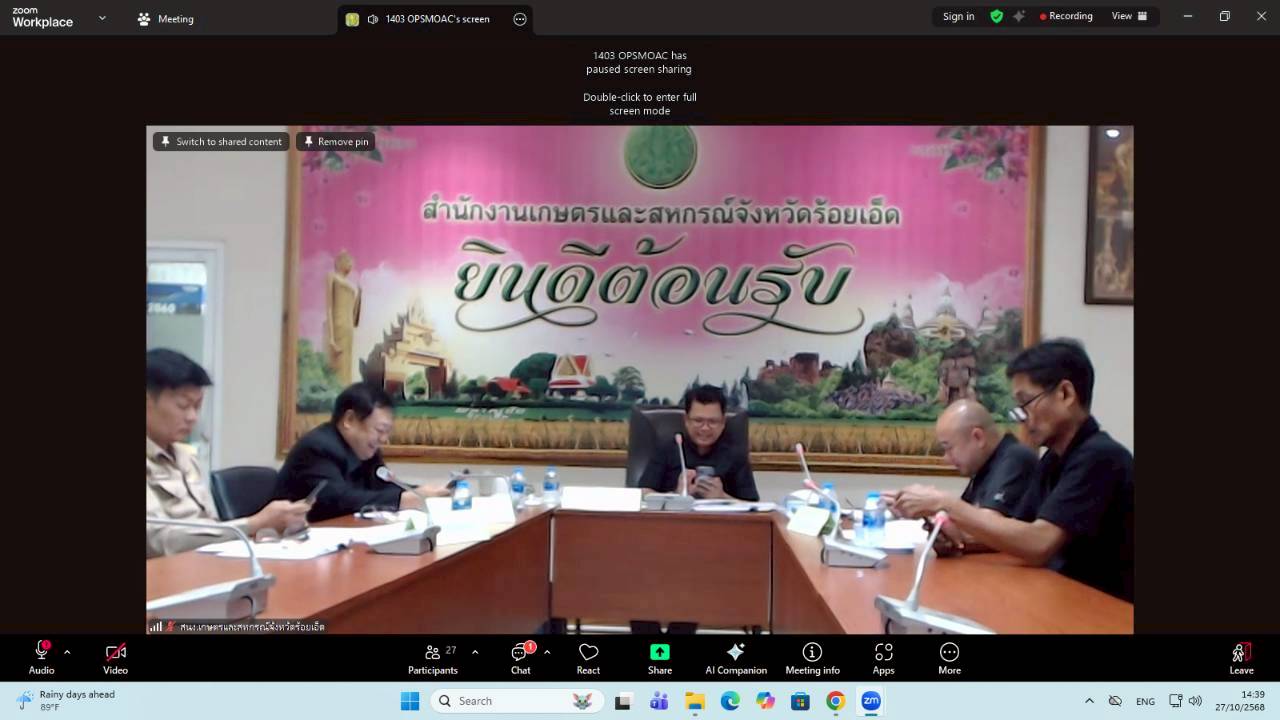Expand the participants options chevron

pos(475,652)
